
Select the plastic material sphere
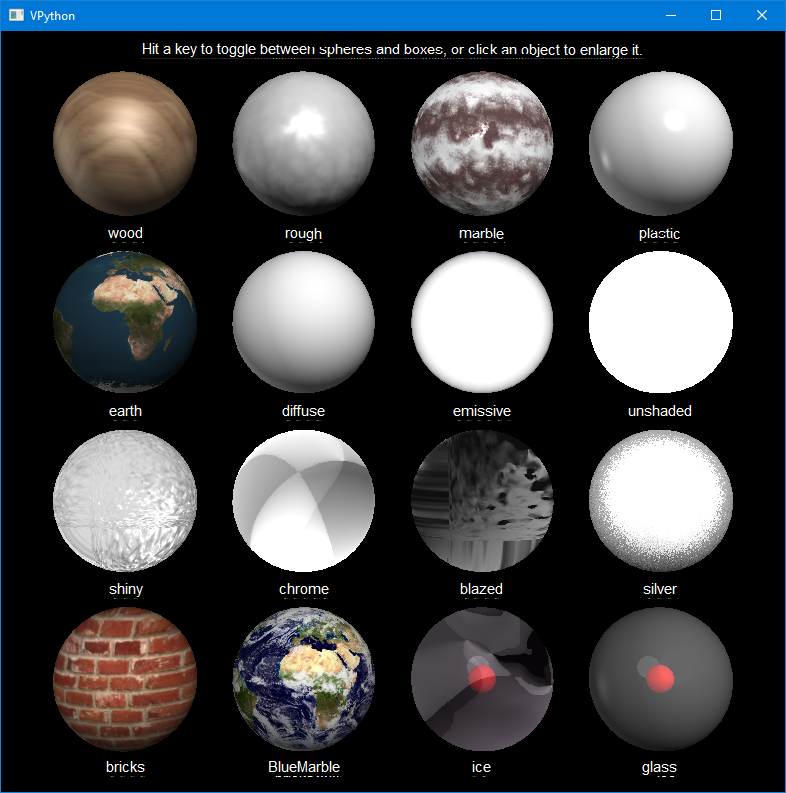click(661, 144)
